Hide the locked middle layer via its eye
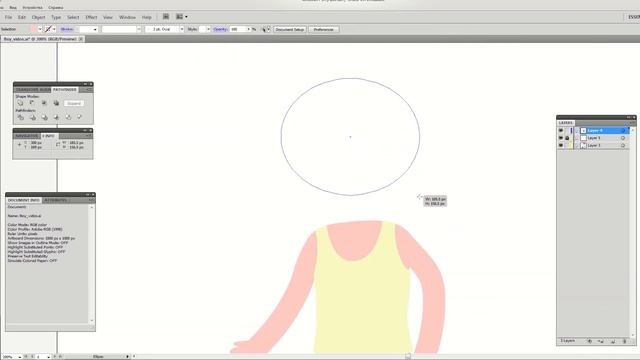The width and height of the screenshot is (640, 360). coord(561,138)
